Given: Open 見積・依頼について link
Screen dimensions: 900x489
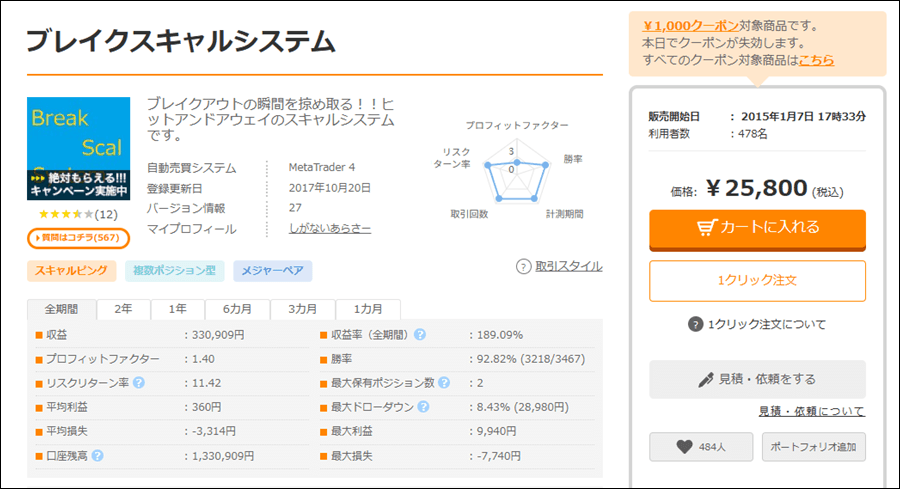Looking at the screenshot, I should pyautogui.click(x=812, y=411).
